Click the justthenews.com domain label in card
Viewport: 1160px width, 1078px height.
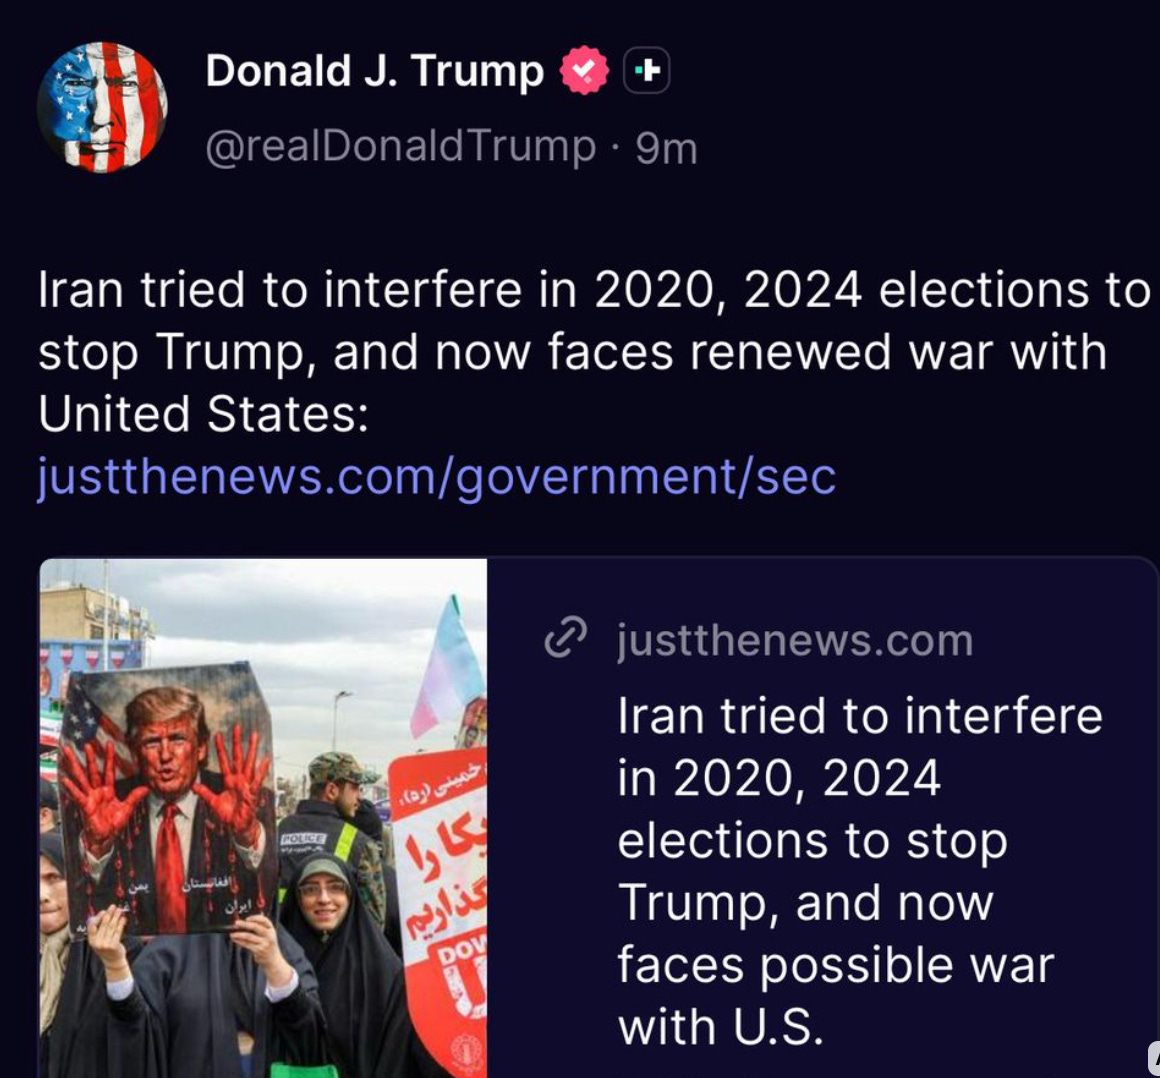(795, 640)
